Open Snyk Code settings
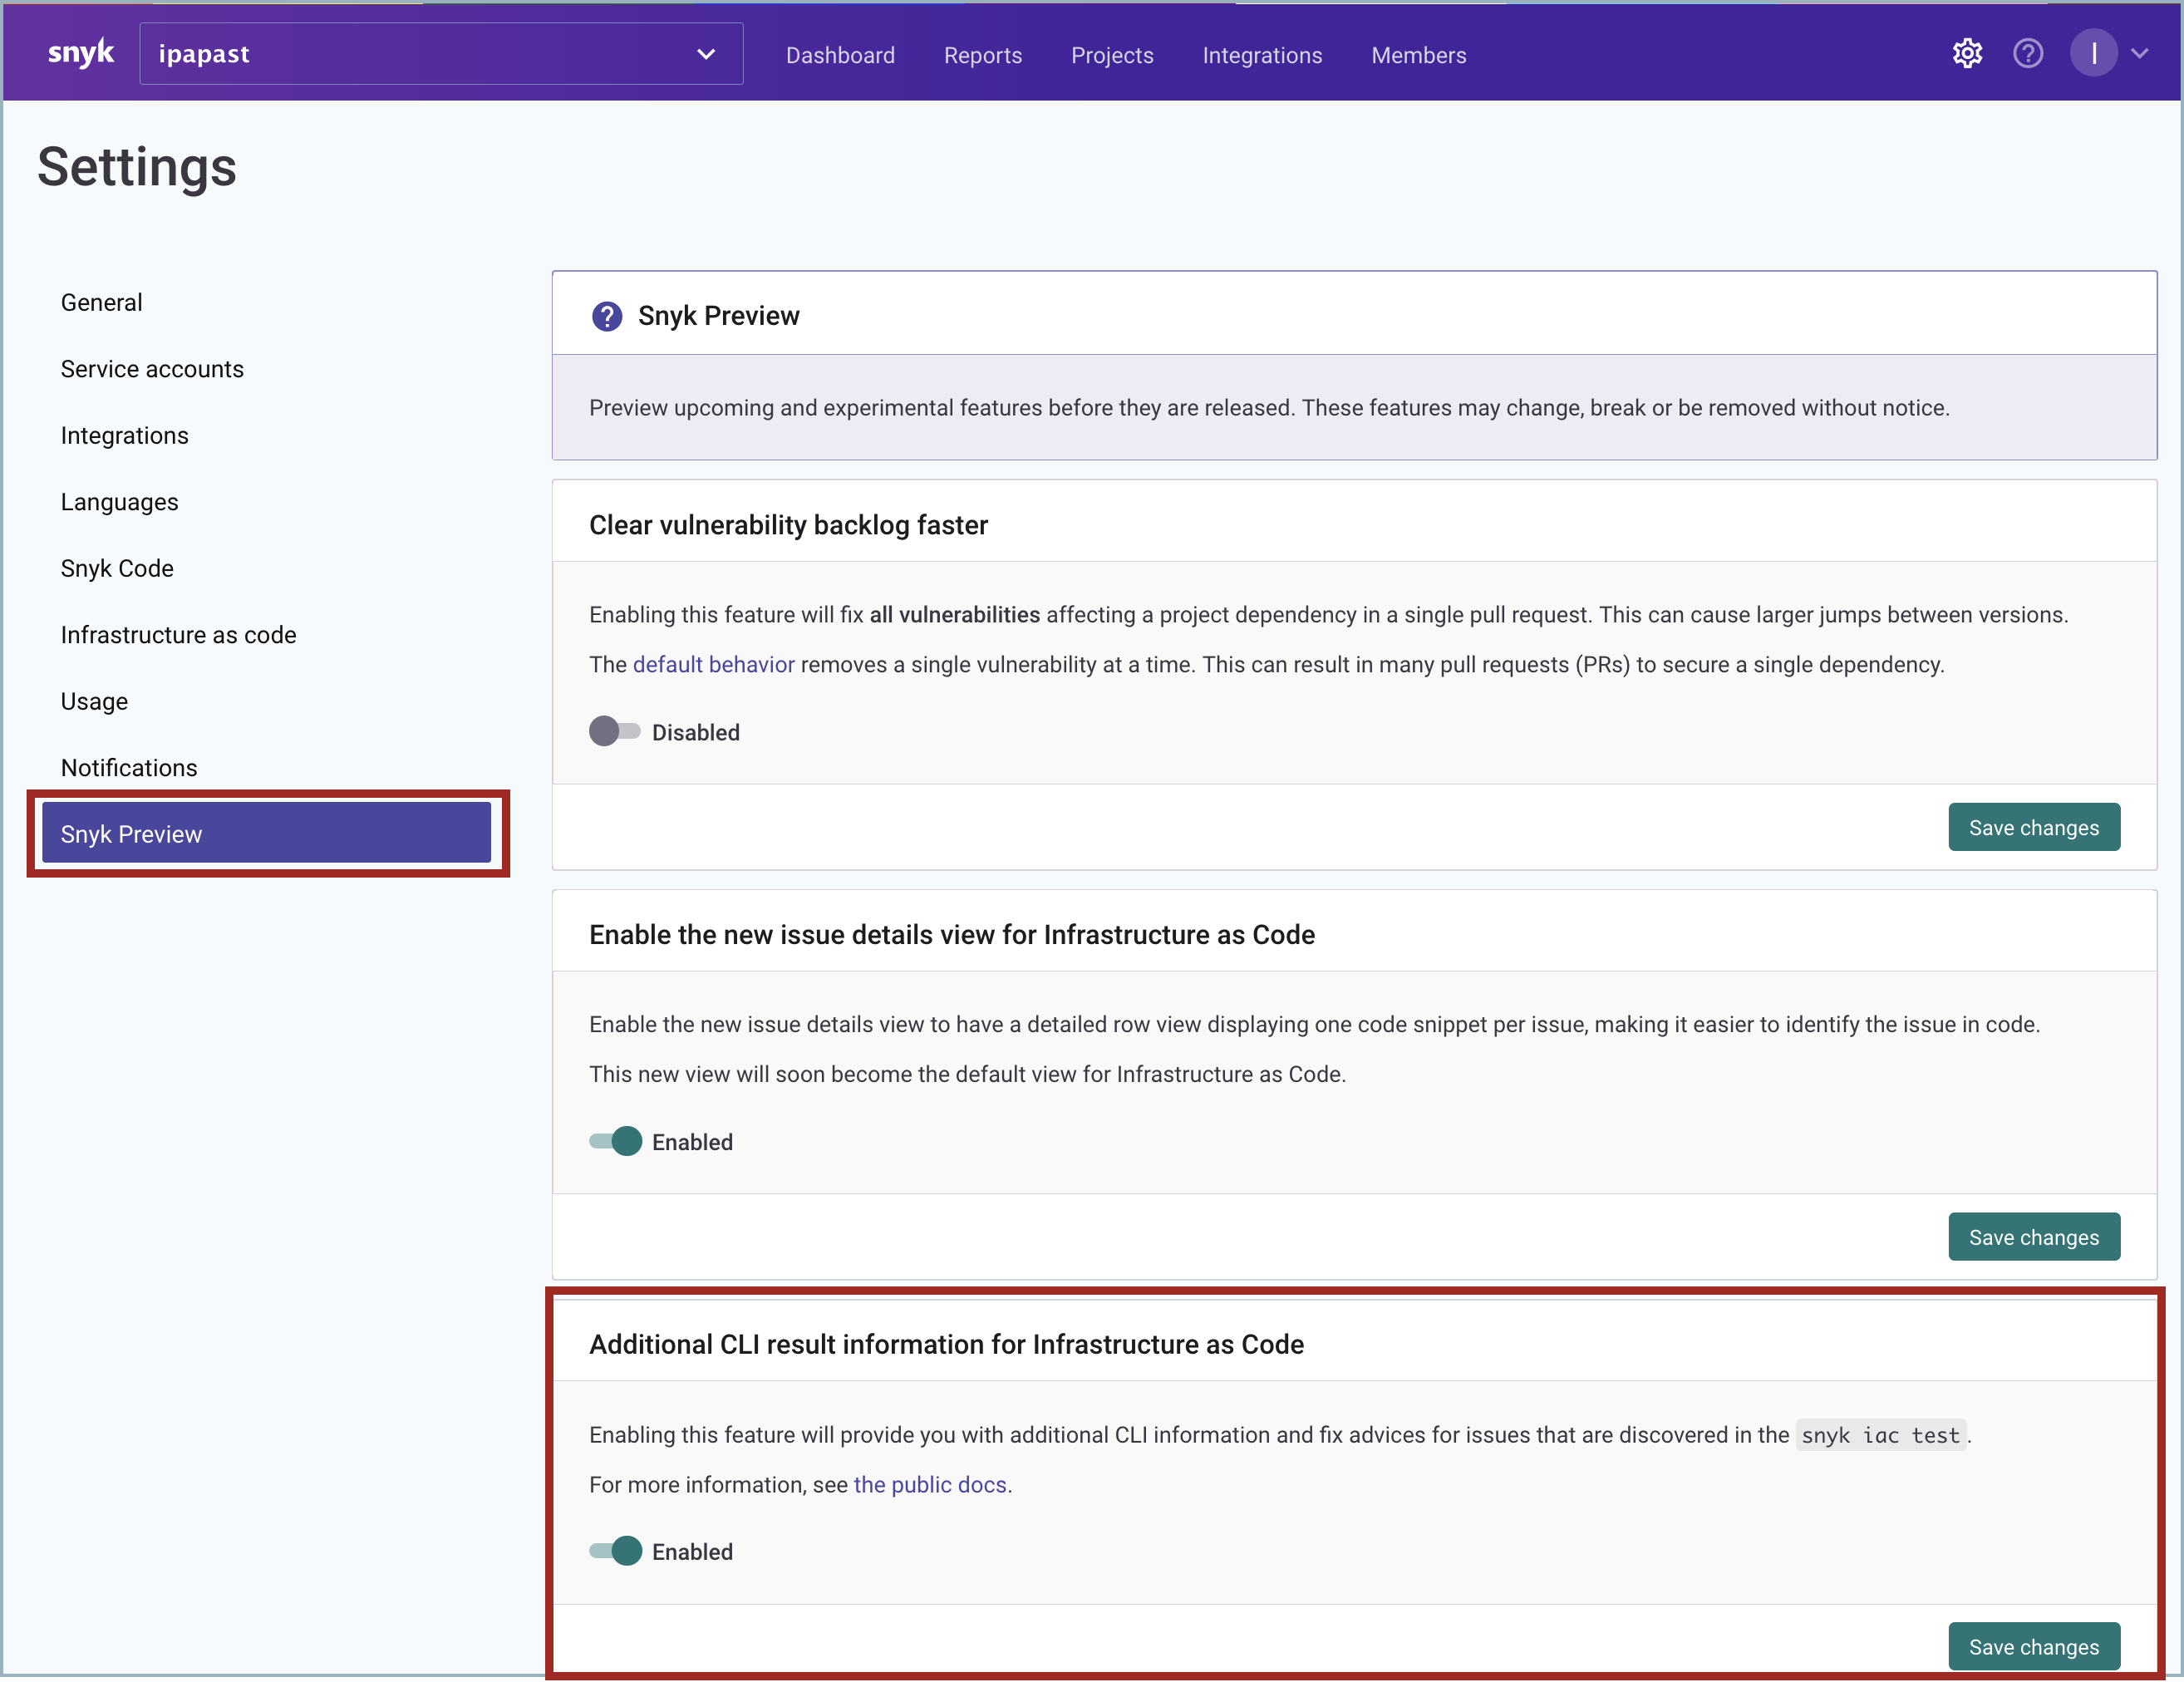The width and height of the screenshot is (2184, 1682). click(x=117, y=568)
